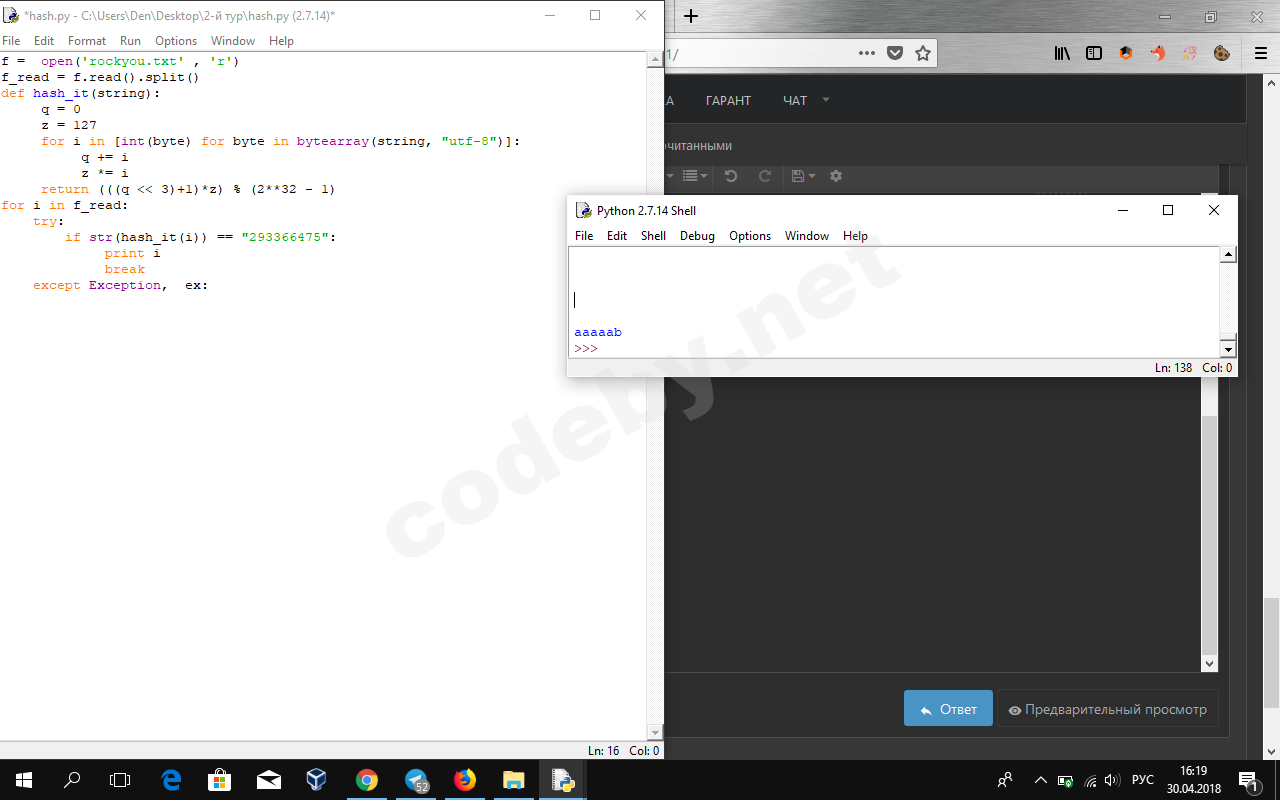Open the translation extension icon
This screenshot has width=1280, height=800.
click(x=1190, y=53)
